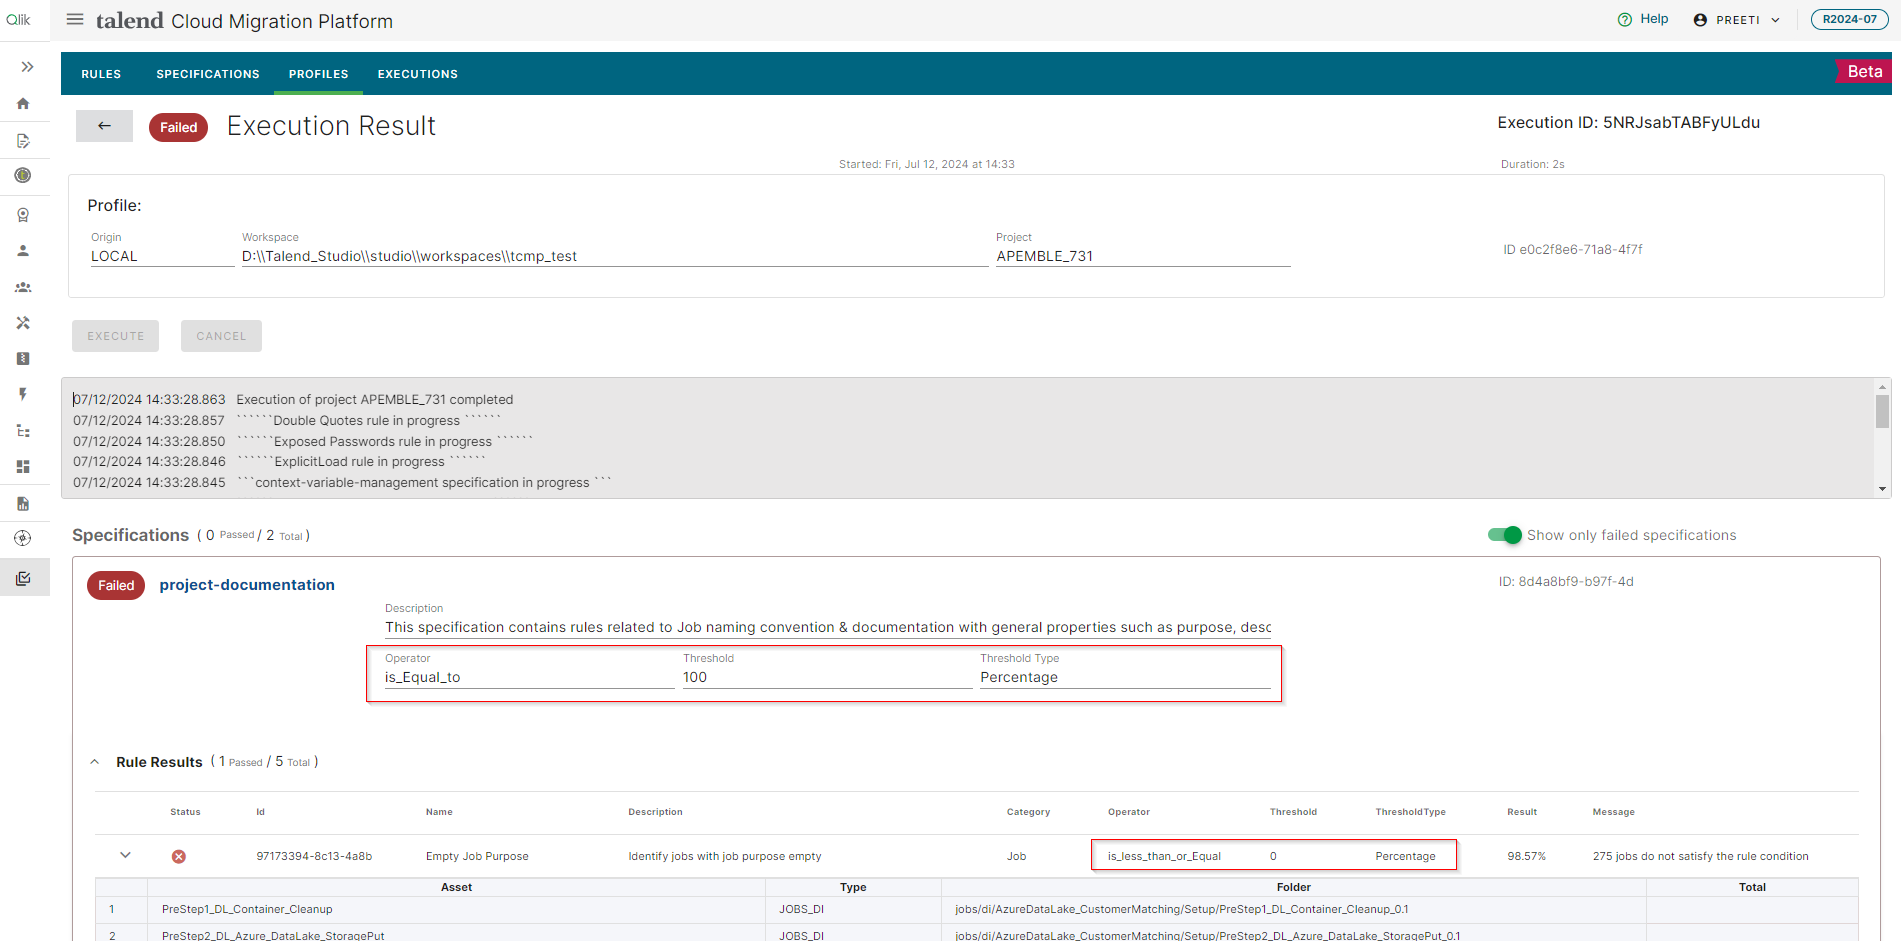Viewport: 1901px width, 941px height.
Task: Click the specification description text field
Action: click(827, 627)
